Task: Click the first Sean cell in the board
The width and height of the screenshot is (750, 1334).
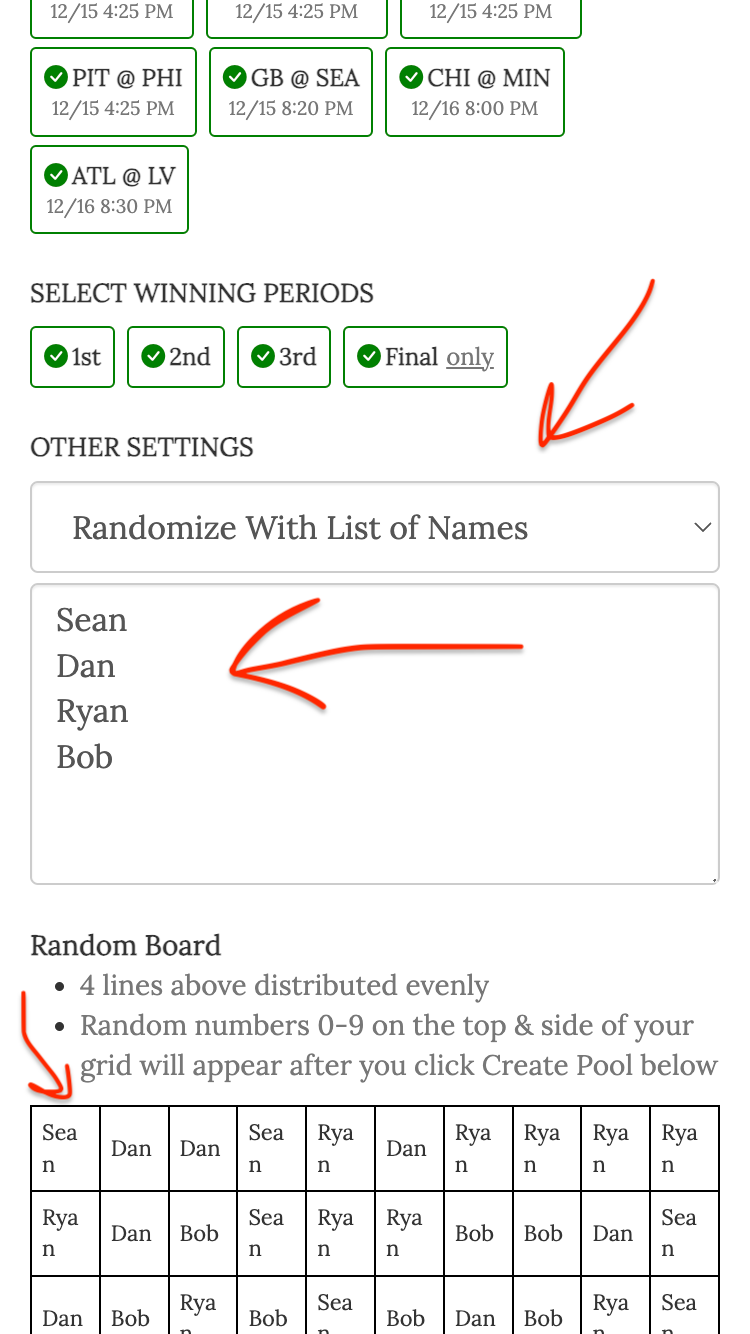Action: 65,1148
